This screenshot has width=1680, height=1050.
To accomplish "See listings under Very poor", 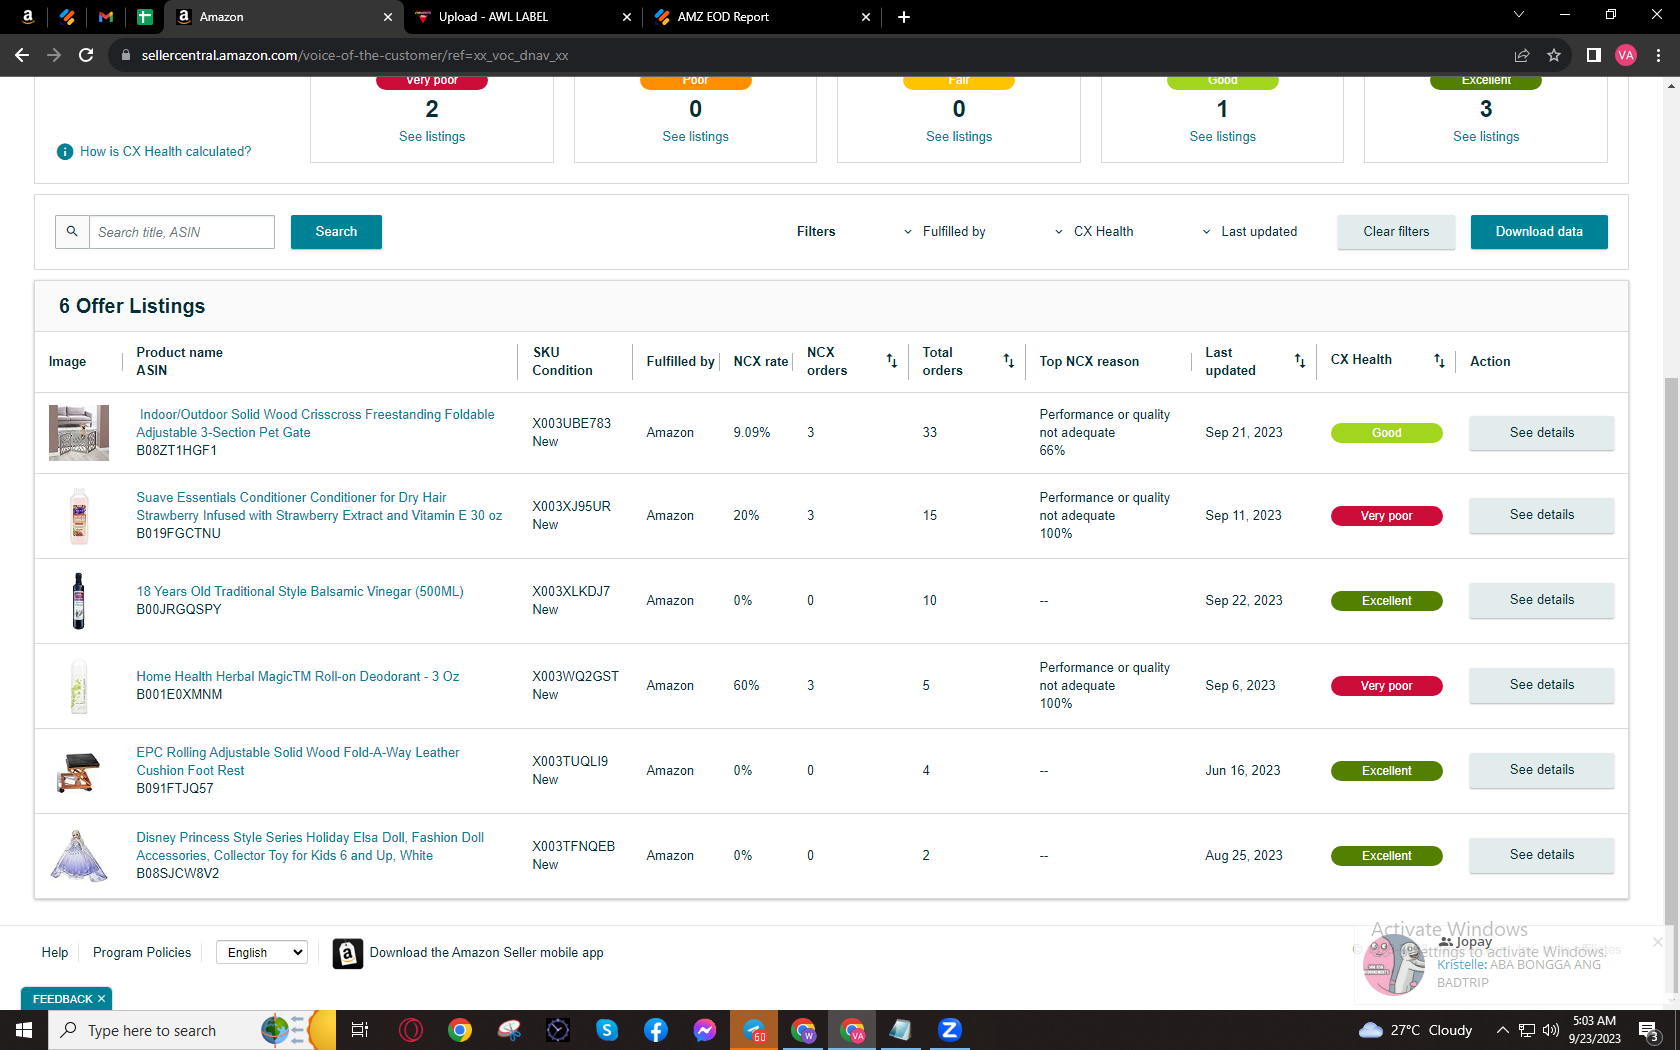I will click(432, 137).
